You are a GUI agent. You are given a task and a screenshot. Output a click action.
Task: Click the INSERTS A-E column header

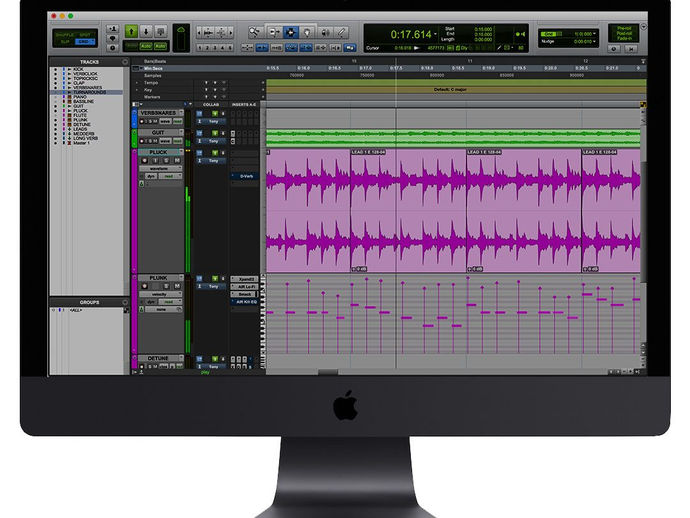pos(244,105)
